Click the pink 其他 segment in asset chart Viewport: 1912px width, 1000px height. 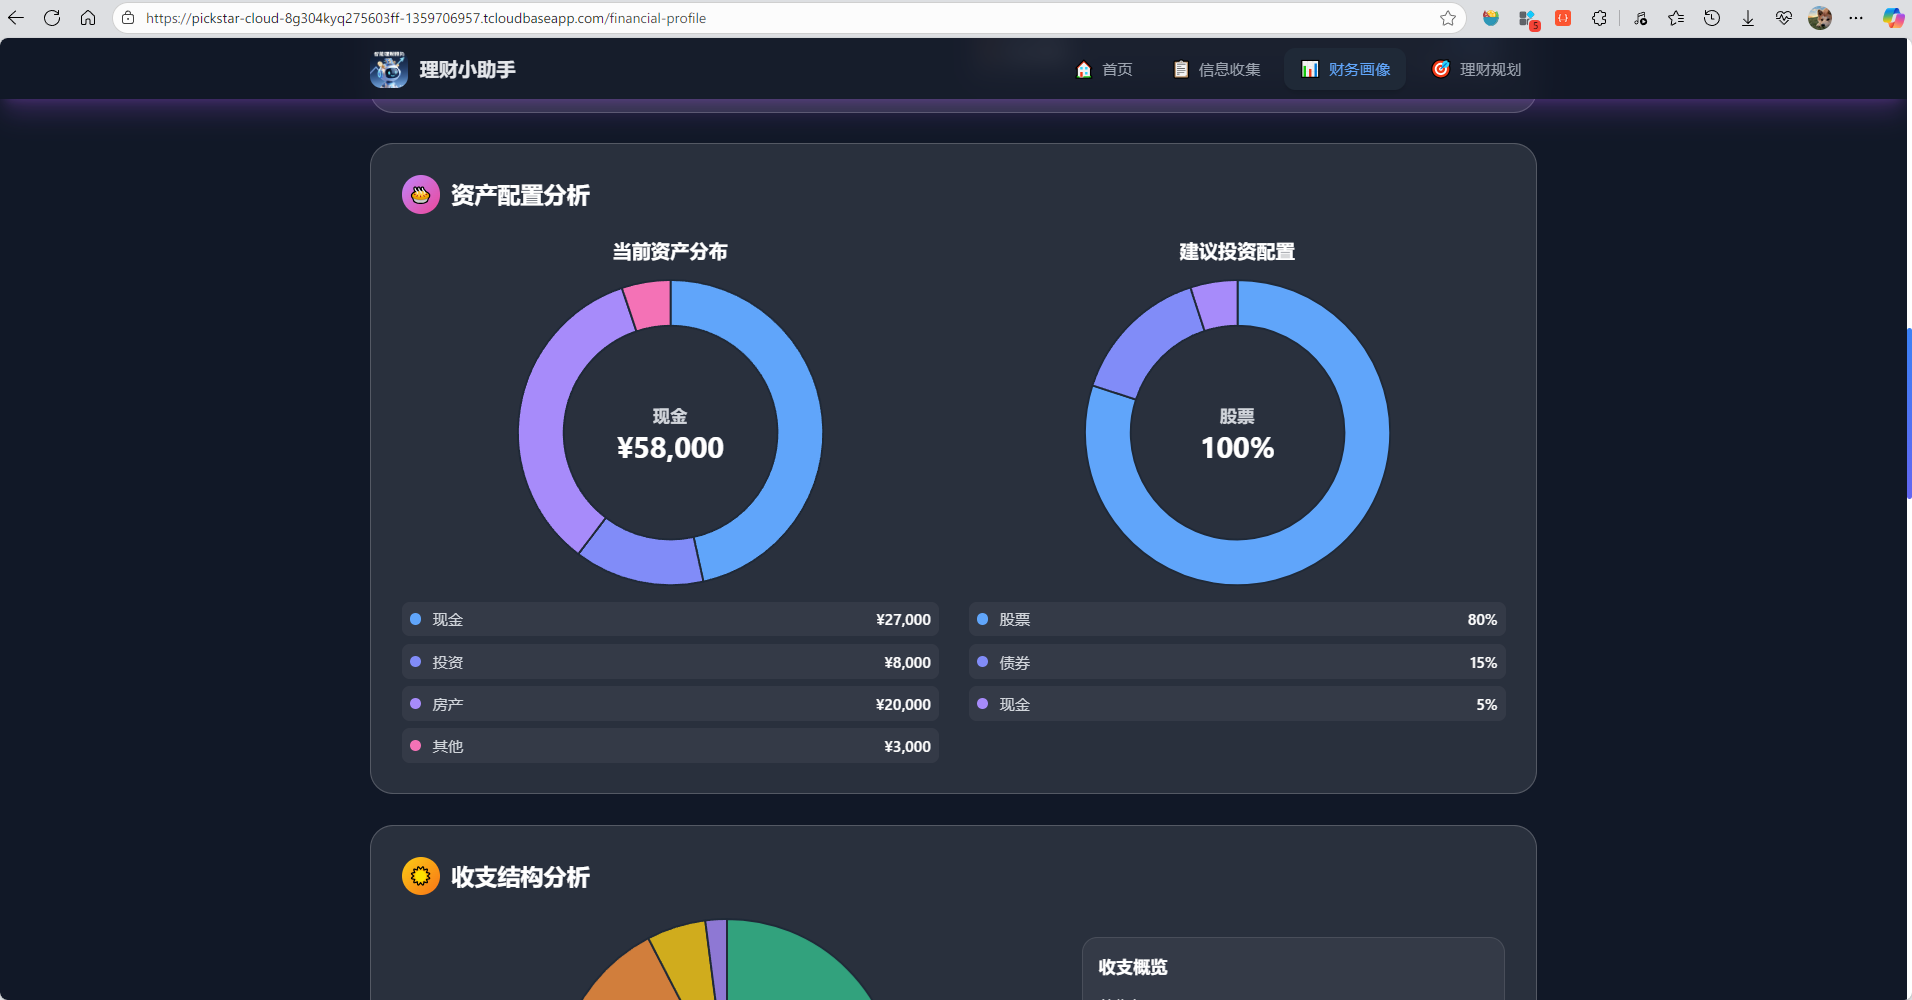649,304
